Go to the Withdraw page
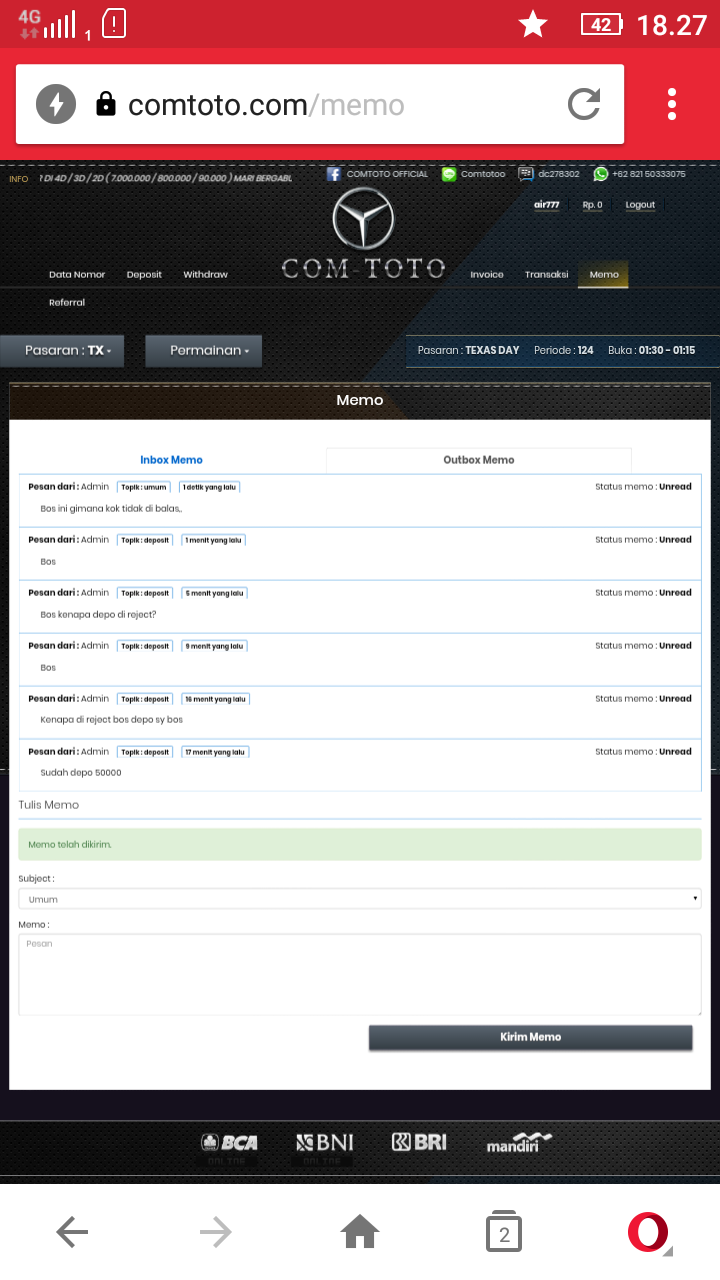Image resolution: width=720 pixels, height=1280 pixels. pos(205,275)
